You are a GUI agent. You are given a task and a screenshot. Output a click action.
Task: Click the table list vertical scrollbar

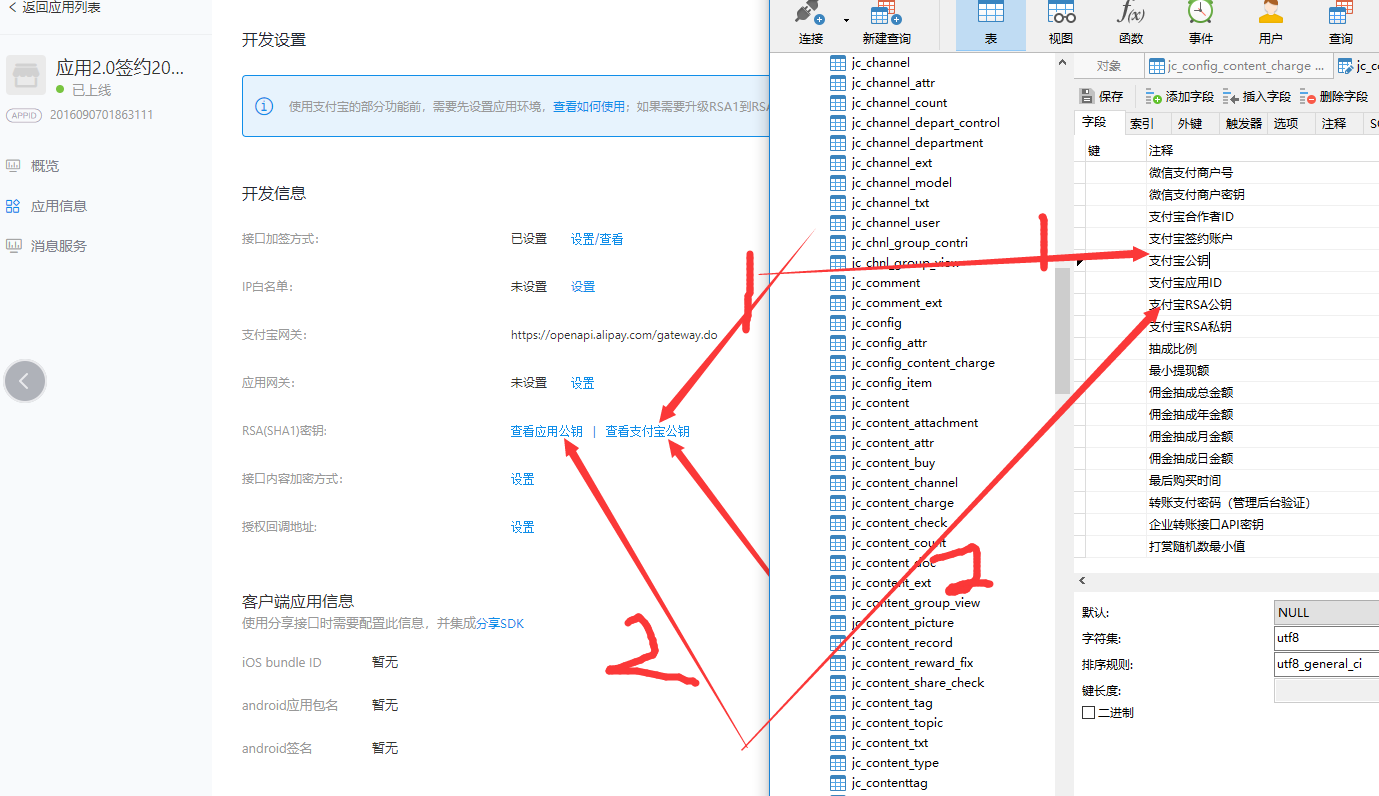[x=1062, y=330]
